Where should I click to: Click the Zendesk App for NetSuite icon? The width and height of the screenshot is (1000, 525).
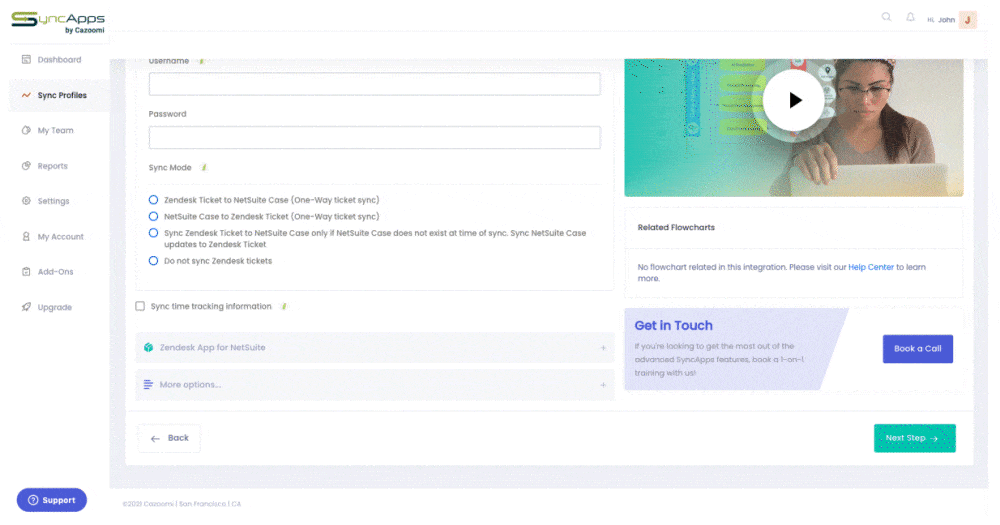click(x=148, y=348)
